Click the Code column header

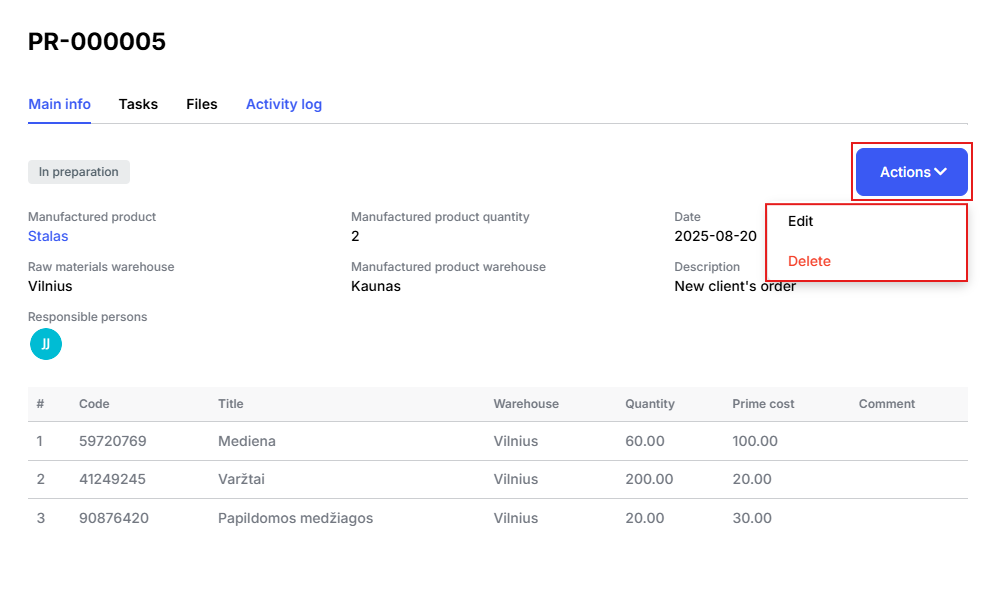94,404
